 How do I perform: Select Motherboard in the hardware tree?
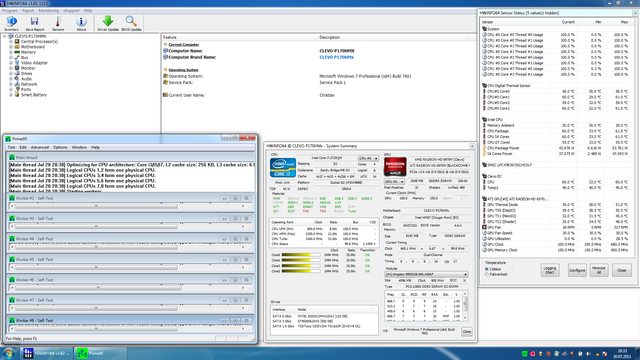click(33, 47)
